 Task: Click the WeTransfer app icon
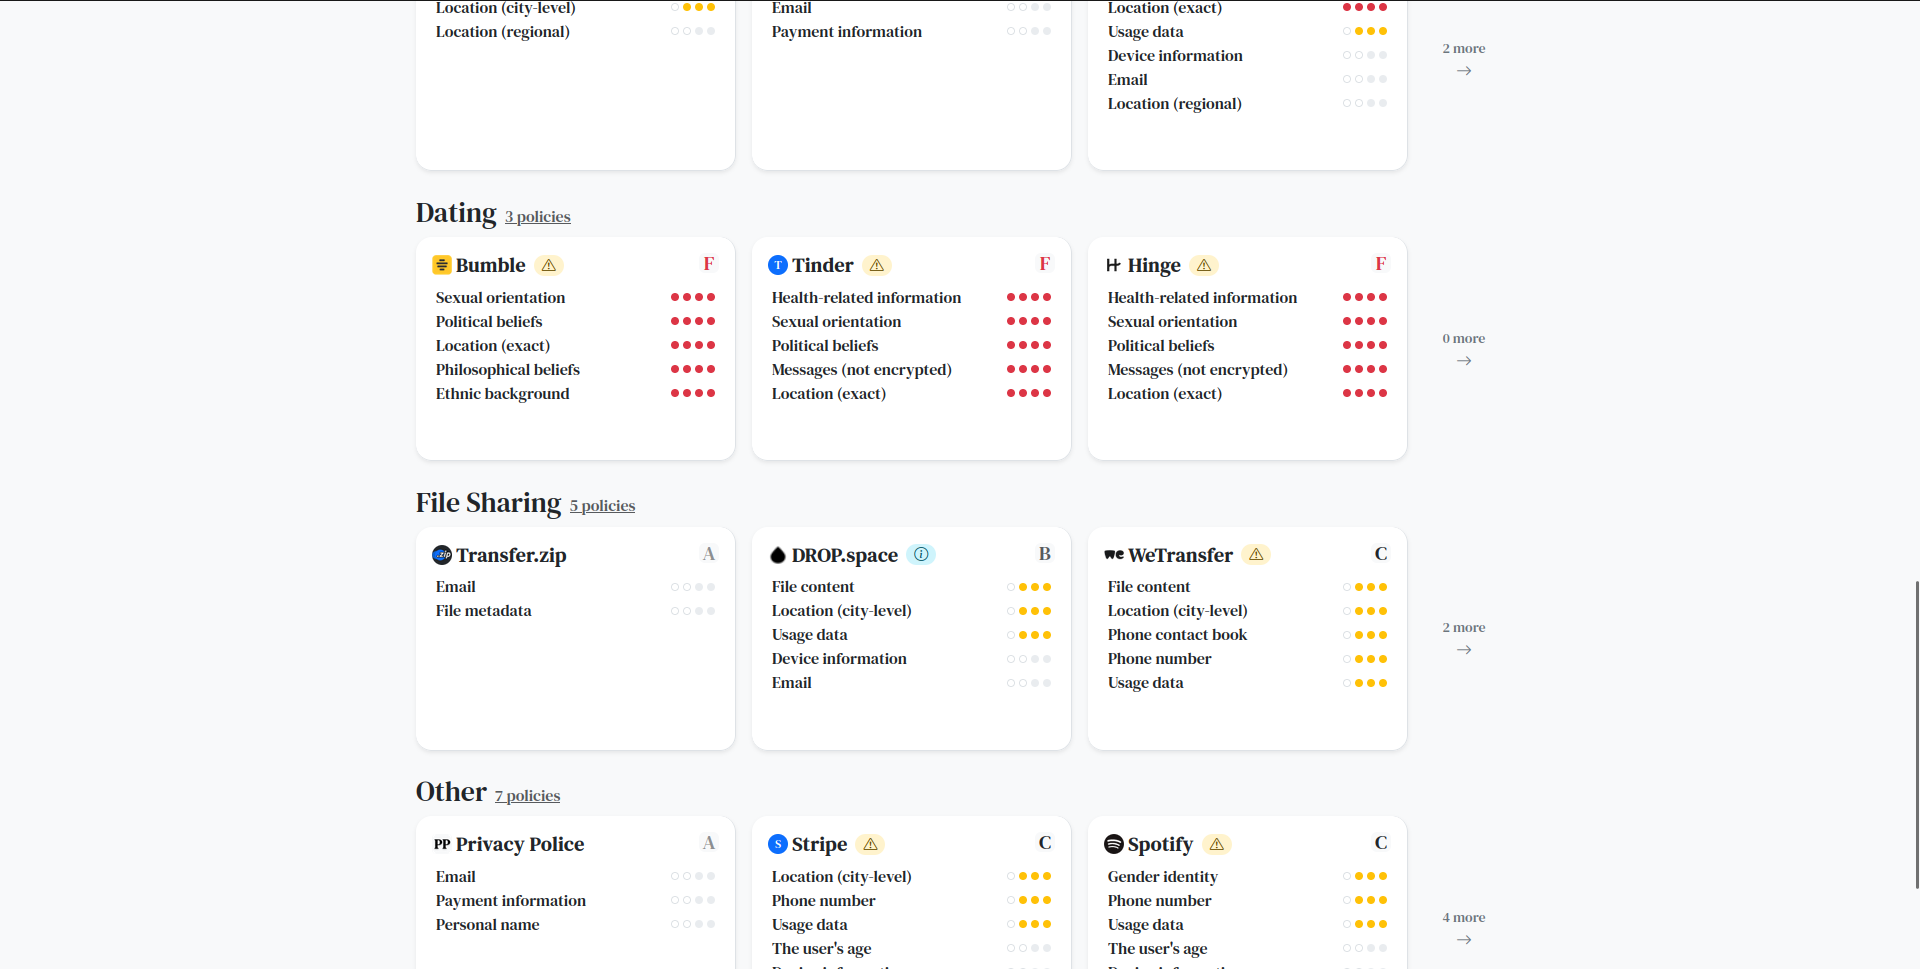click(1113, 554)
